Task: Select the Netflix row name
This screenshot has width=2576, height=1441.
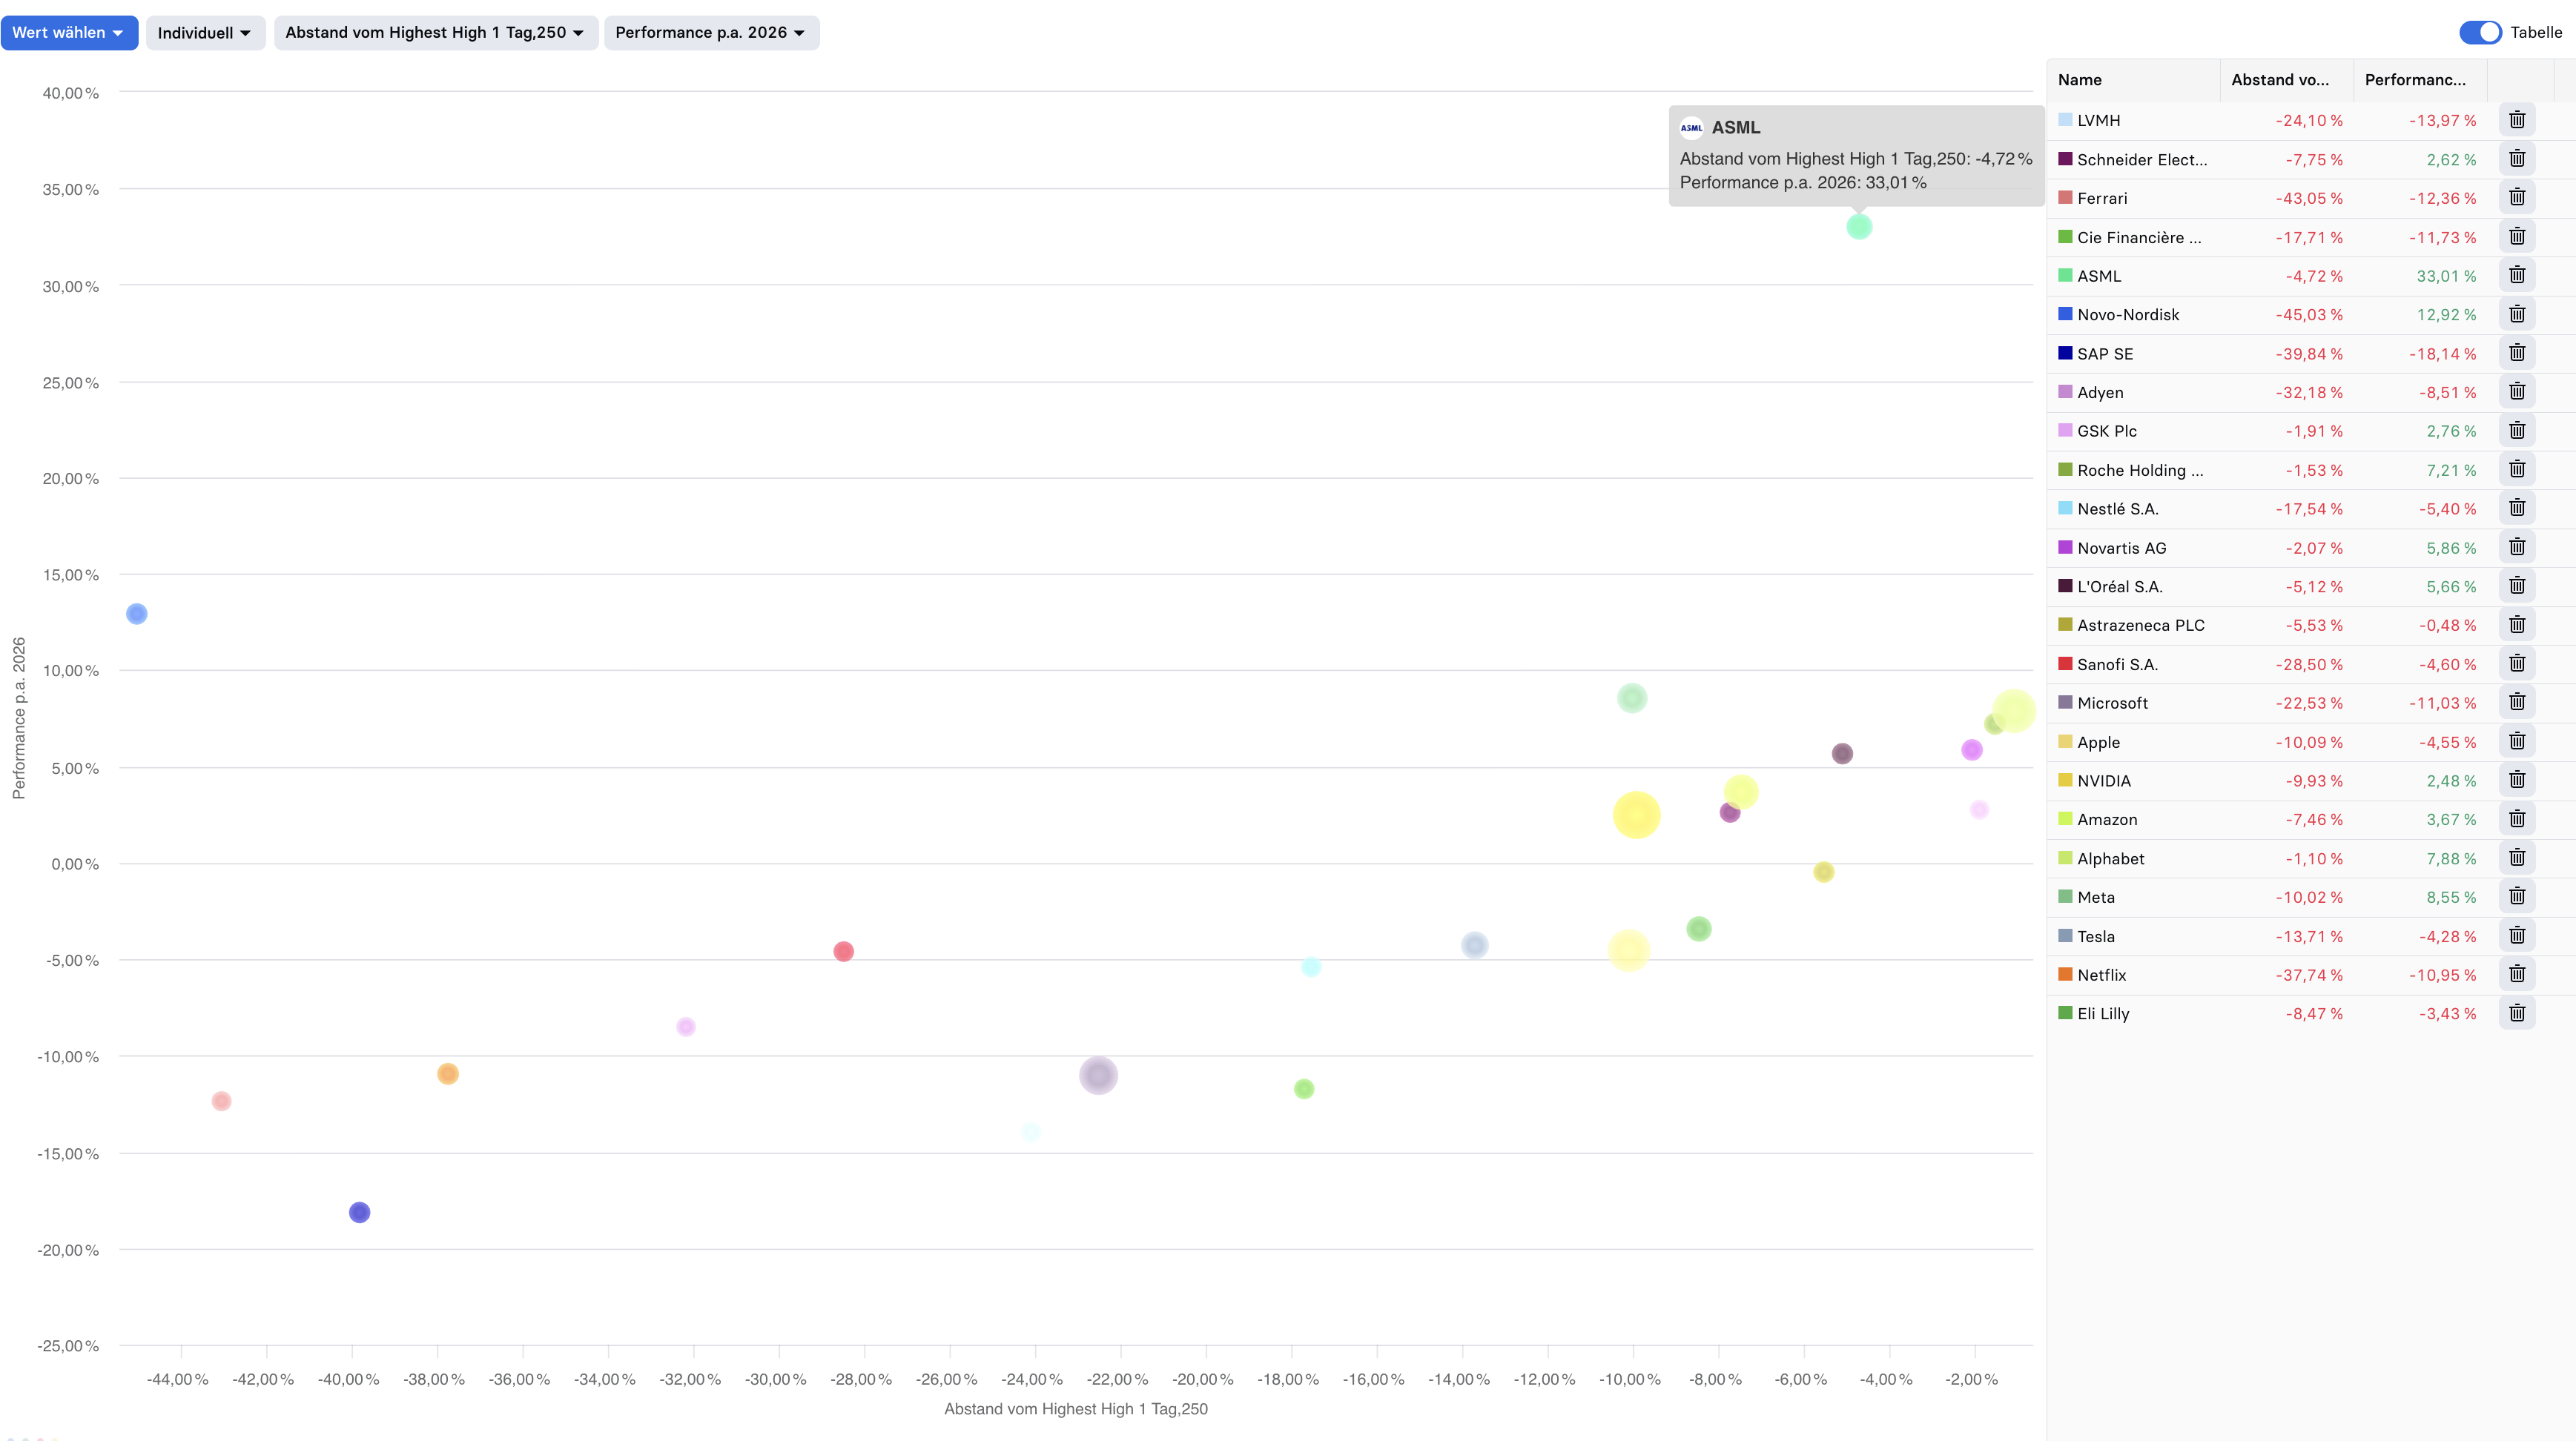Action: point(2101,975)
